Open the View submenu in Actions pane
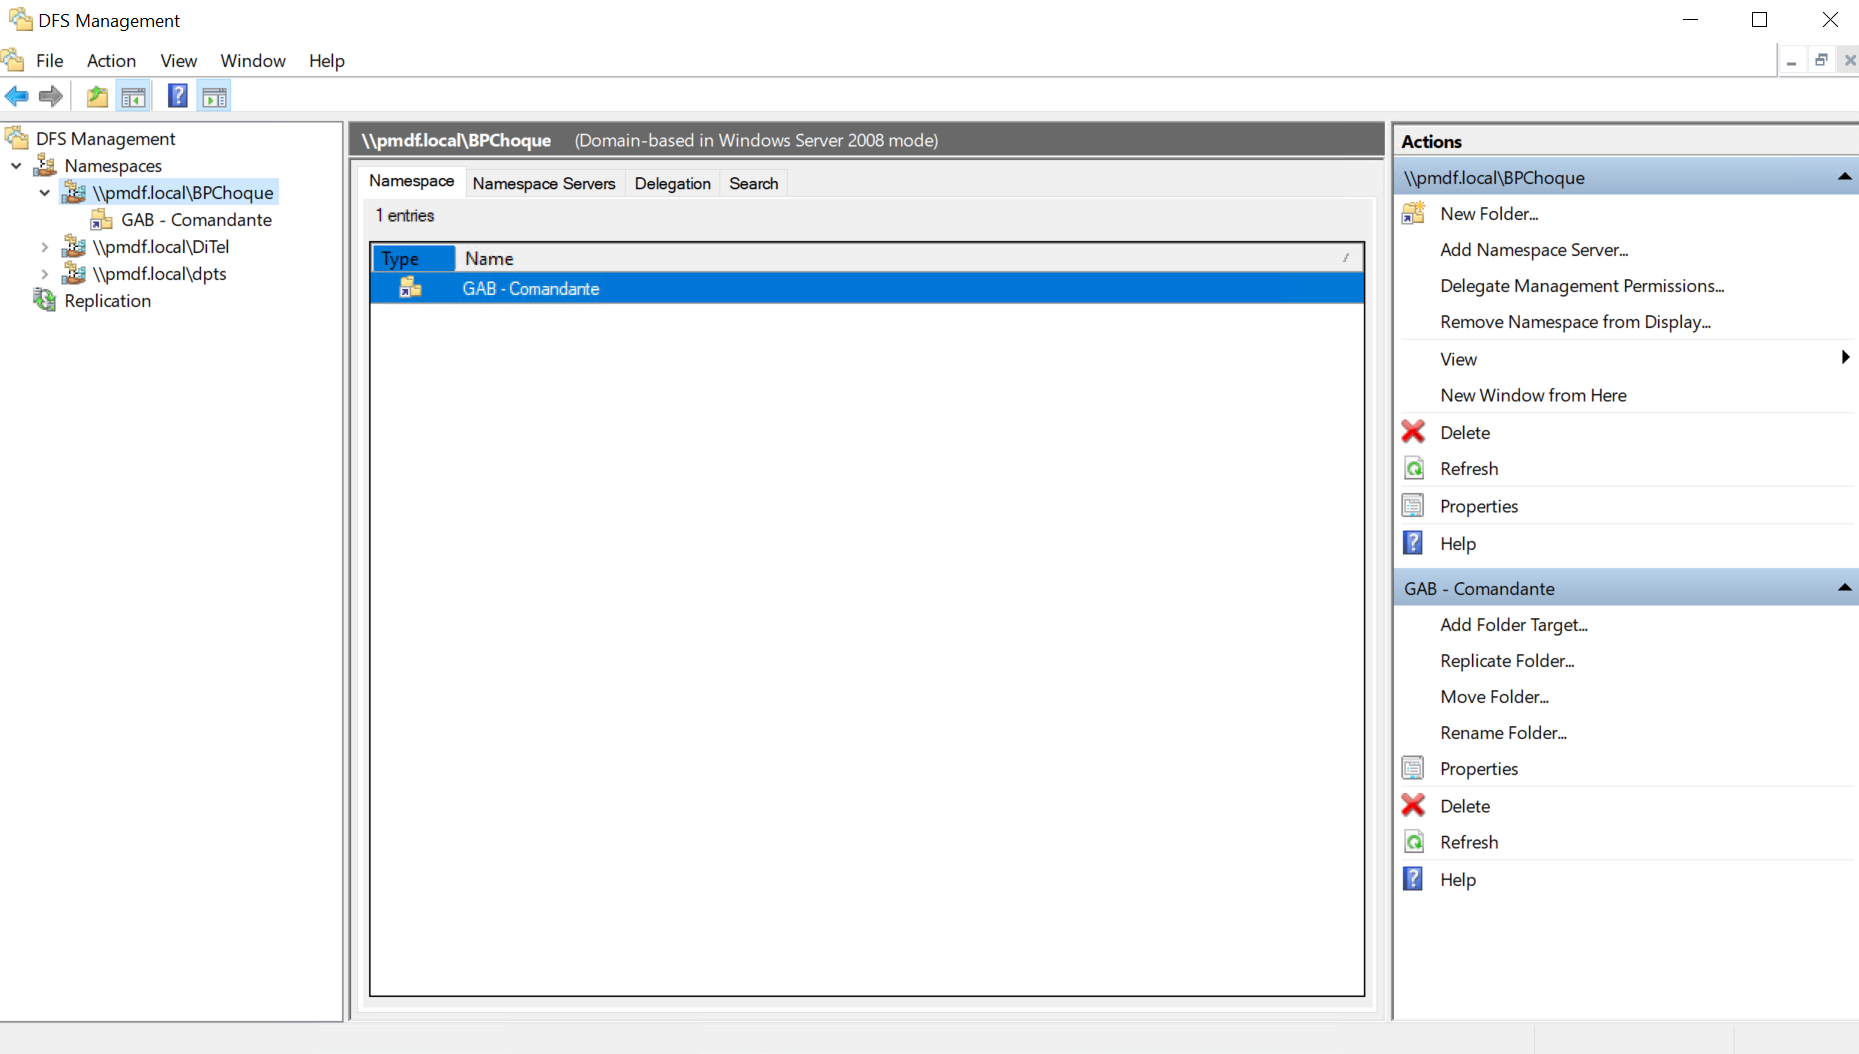The image size is (1859, 1054). pyautogui.click(x=1844, y=358)
